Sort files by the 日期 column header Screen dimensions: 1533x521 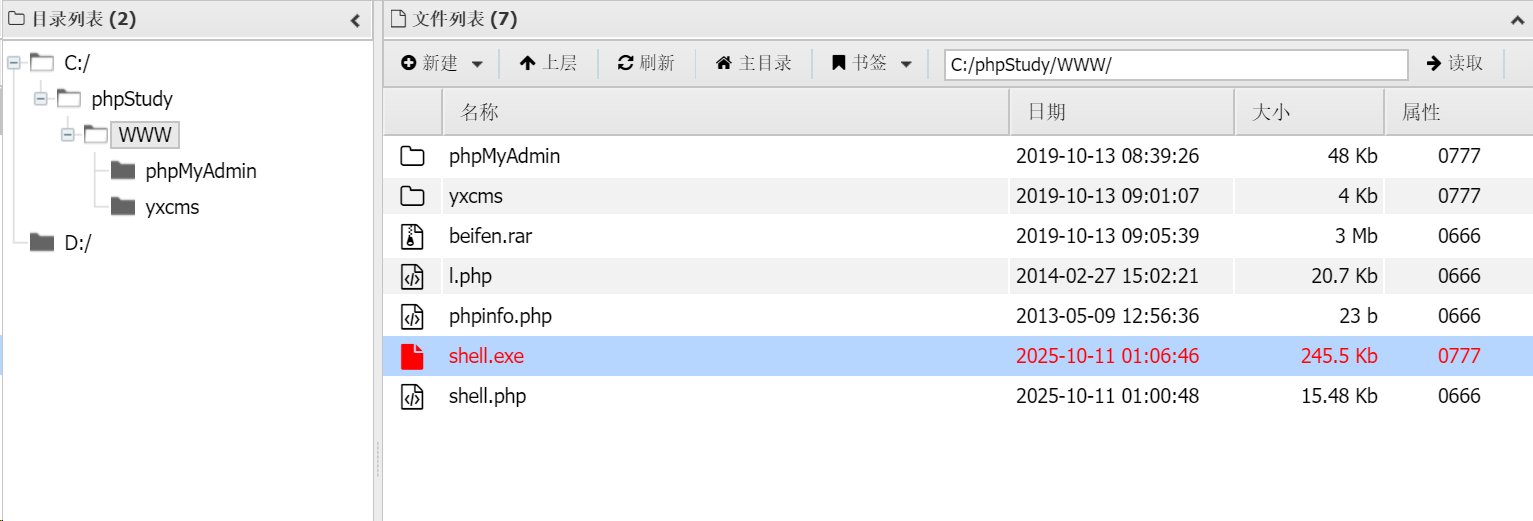point(1047,112)
